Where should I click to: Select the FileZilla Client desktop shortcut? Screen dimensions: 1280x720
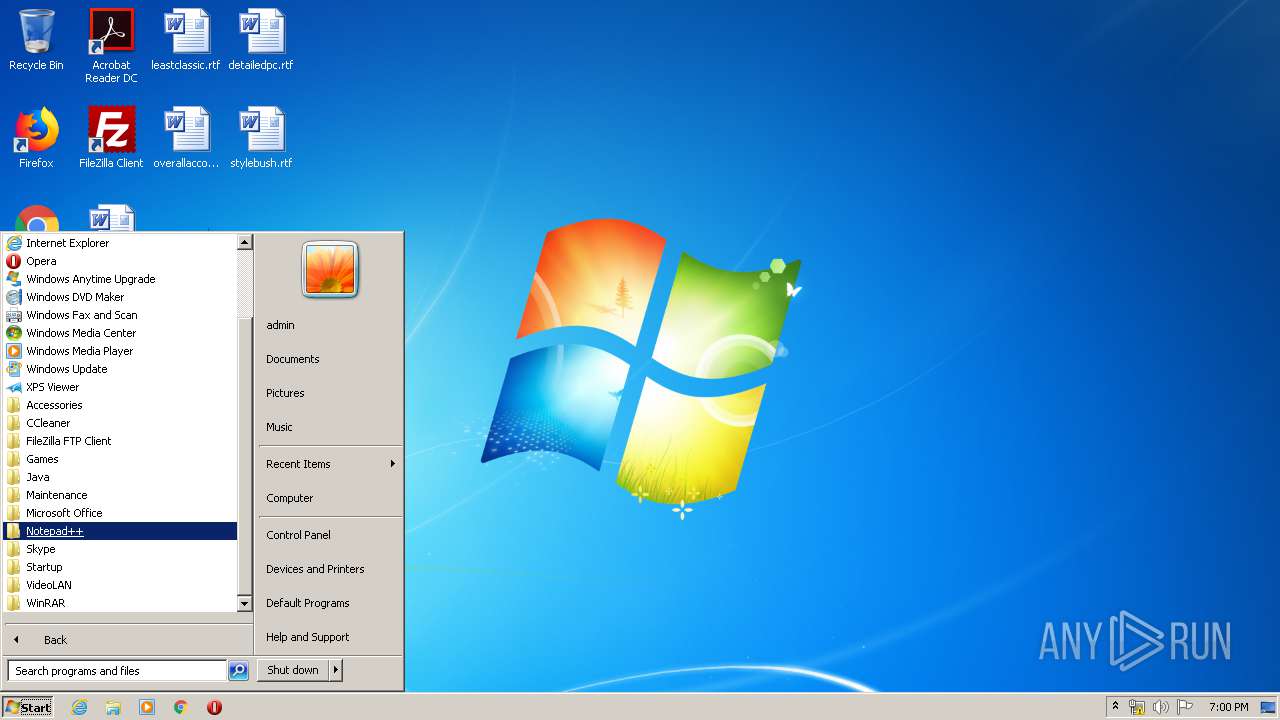coord(111,138)
